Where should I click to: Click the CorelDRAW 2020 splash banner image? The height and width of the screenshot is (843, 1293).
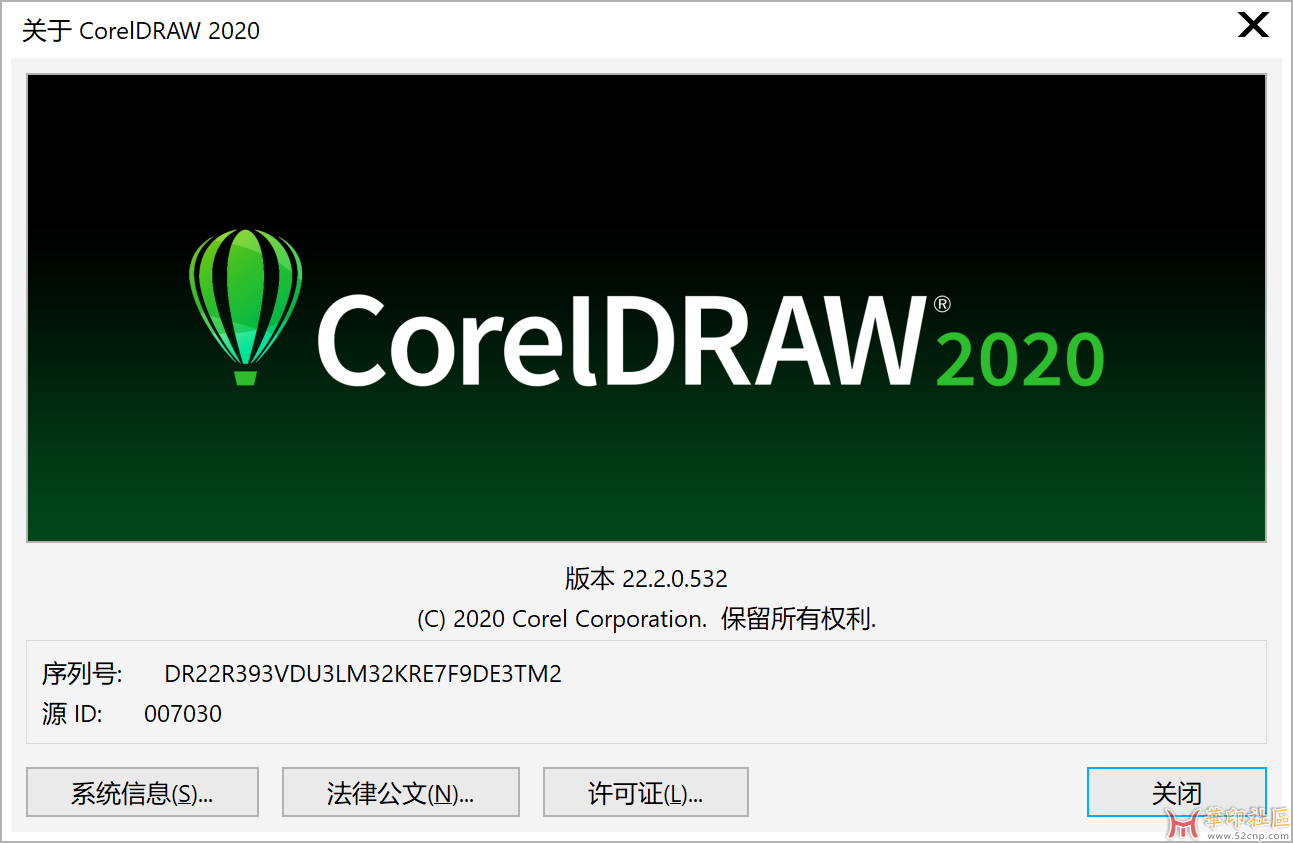click(646, 308)
